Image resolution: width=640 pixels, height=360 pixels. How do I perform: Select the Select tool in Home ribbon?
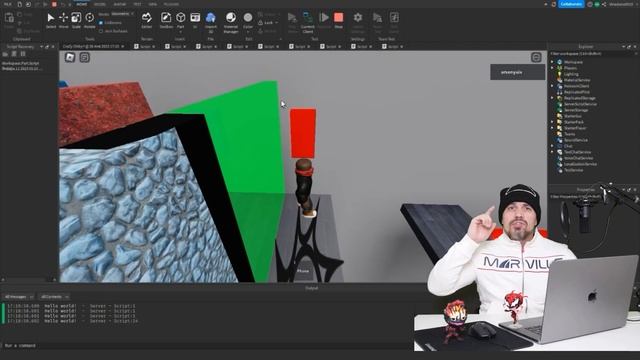(51, 20)
